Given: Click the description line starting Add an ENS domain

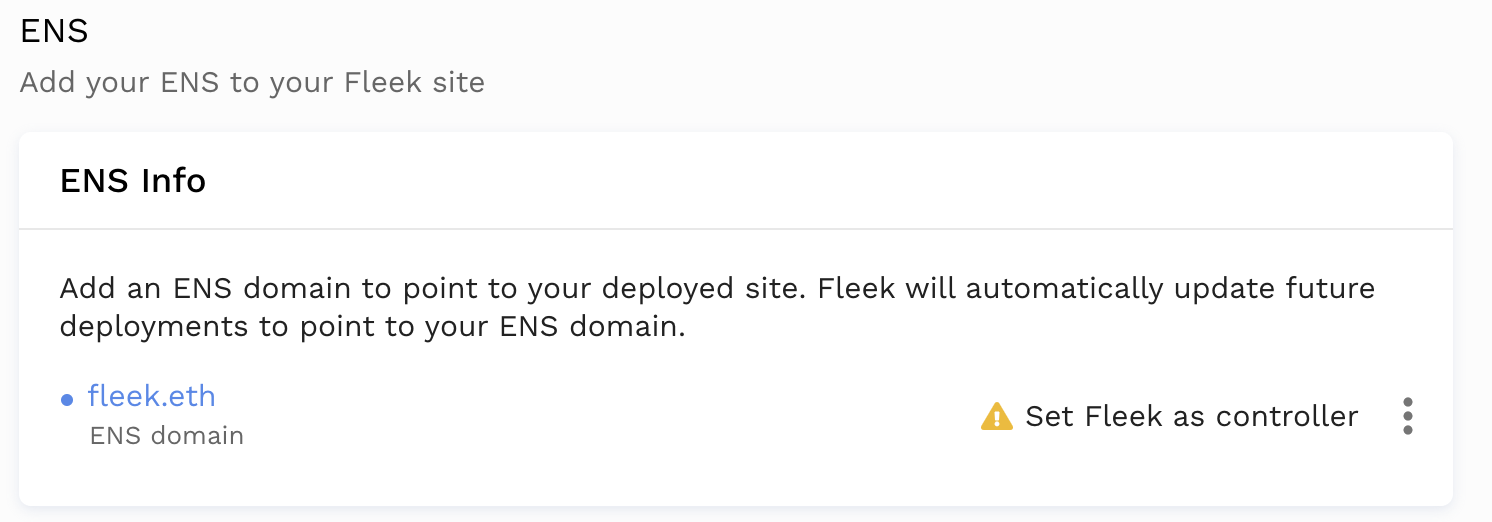Looking at the screenshot, I should [x=717, y=289].
